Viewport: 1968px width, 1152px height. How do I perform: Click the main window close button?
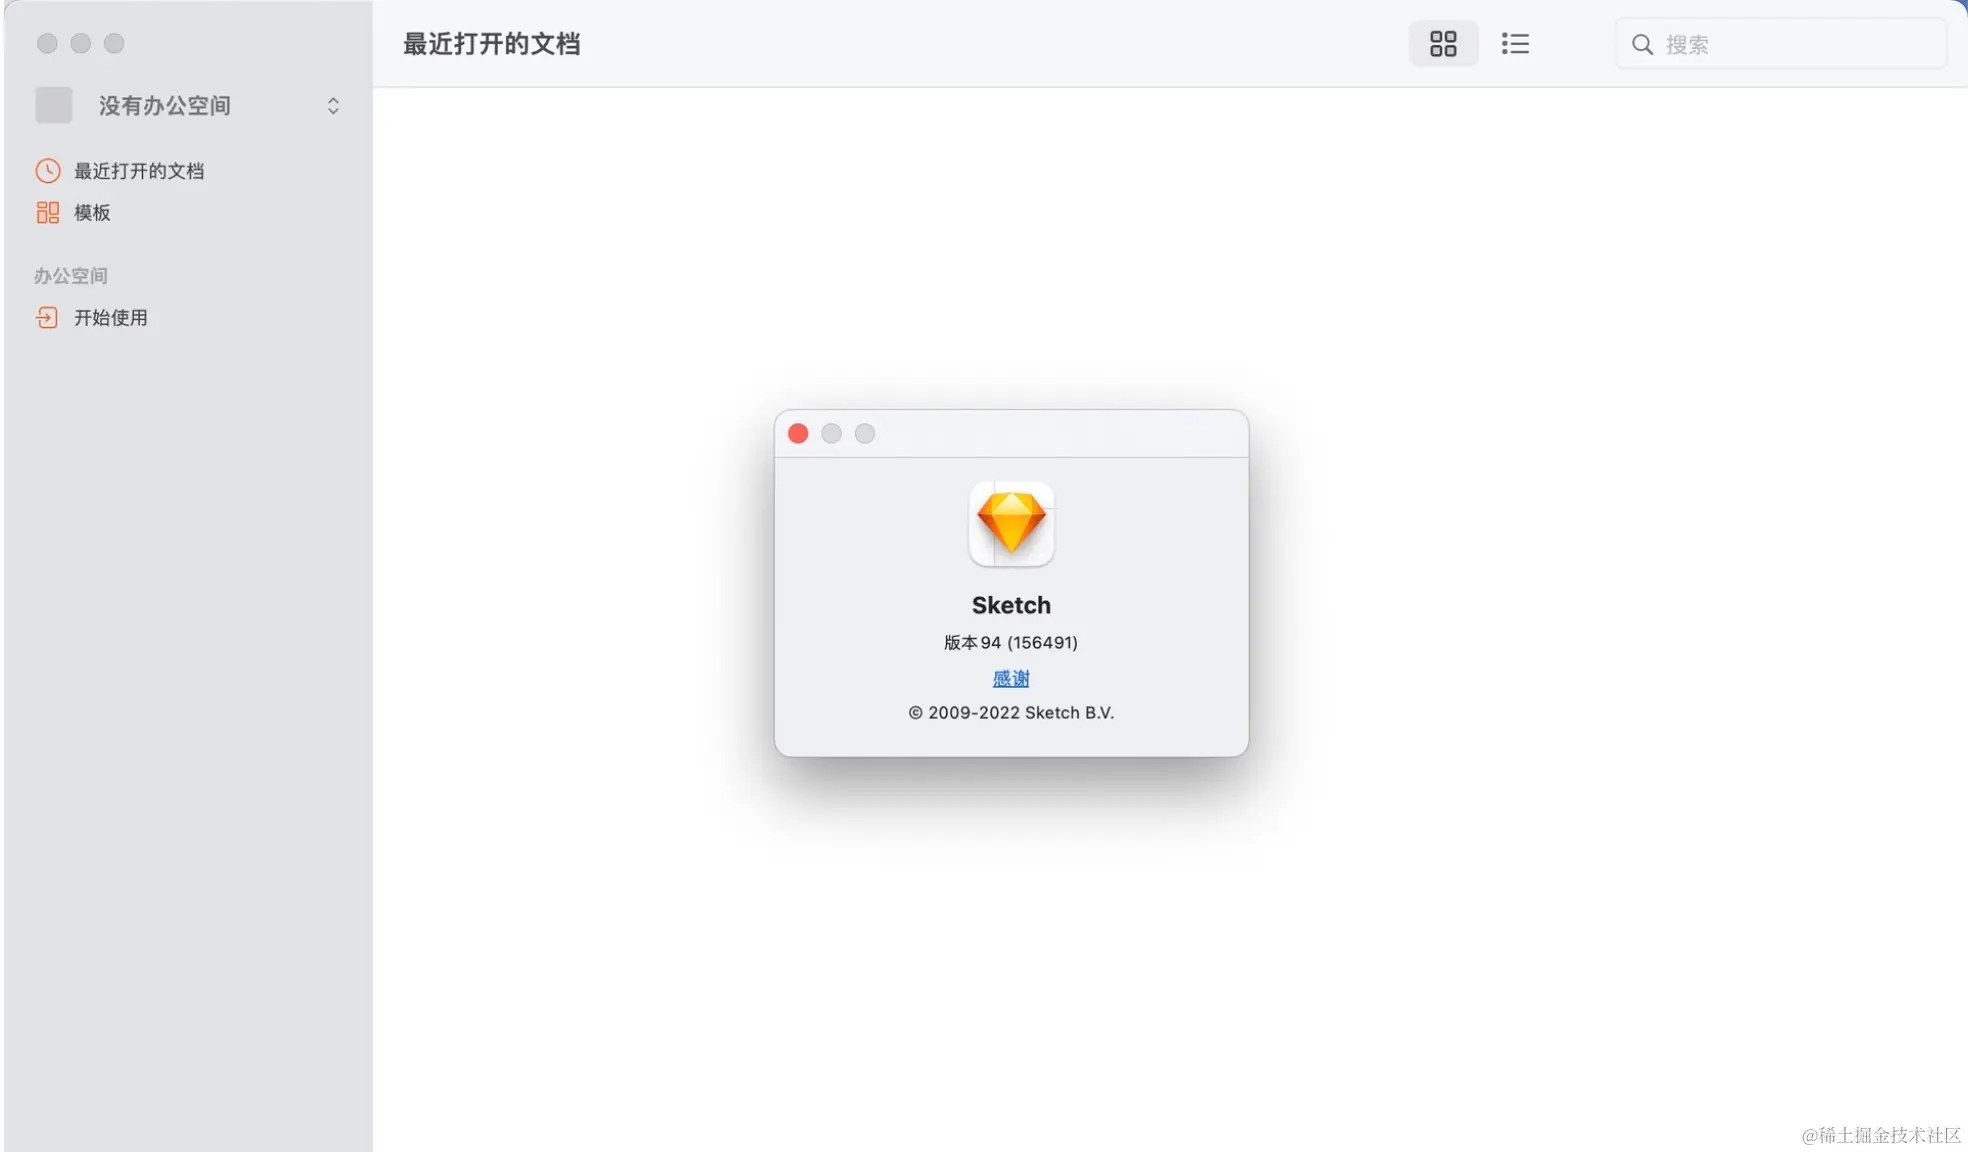pos(47,44)
